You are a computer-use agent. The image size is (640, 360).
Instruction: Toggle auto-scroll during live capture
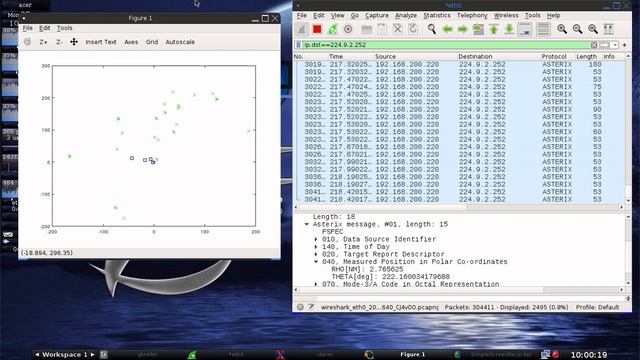(x=525, y=29)
